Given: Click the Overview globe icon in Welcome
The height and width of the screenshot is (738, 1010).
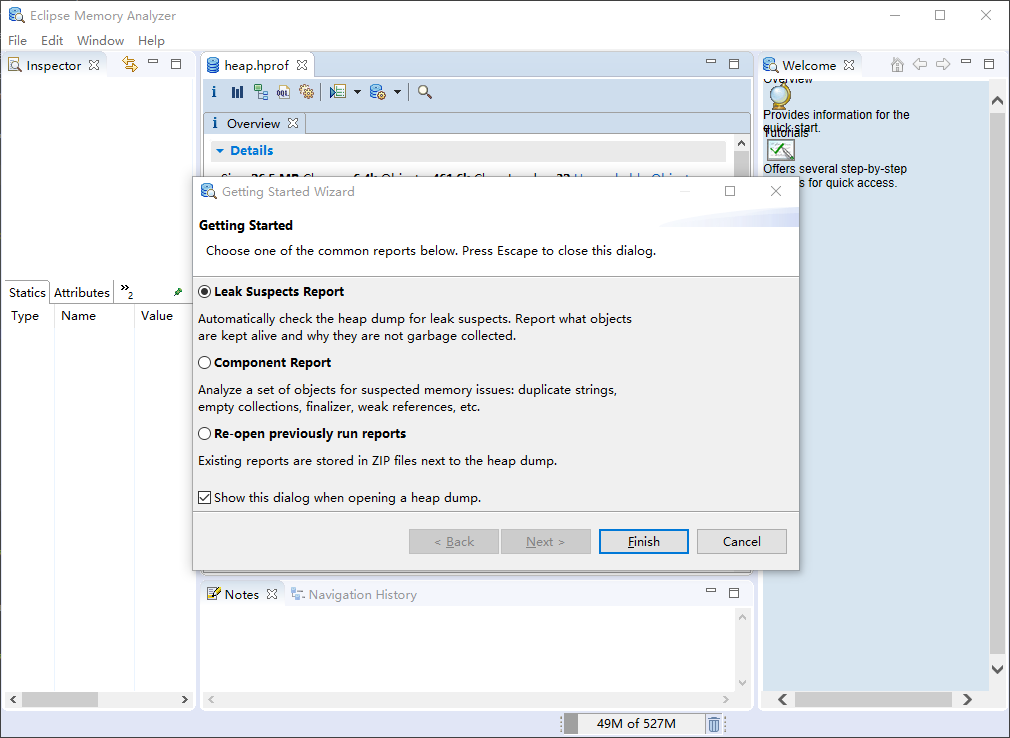Looking at the screenshot, I should 779,97.
